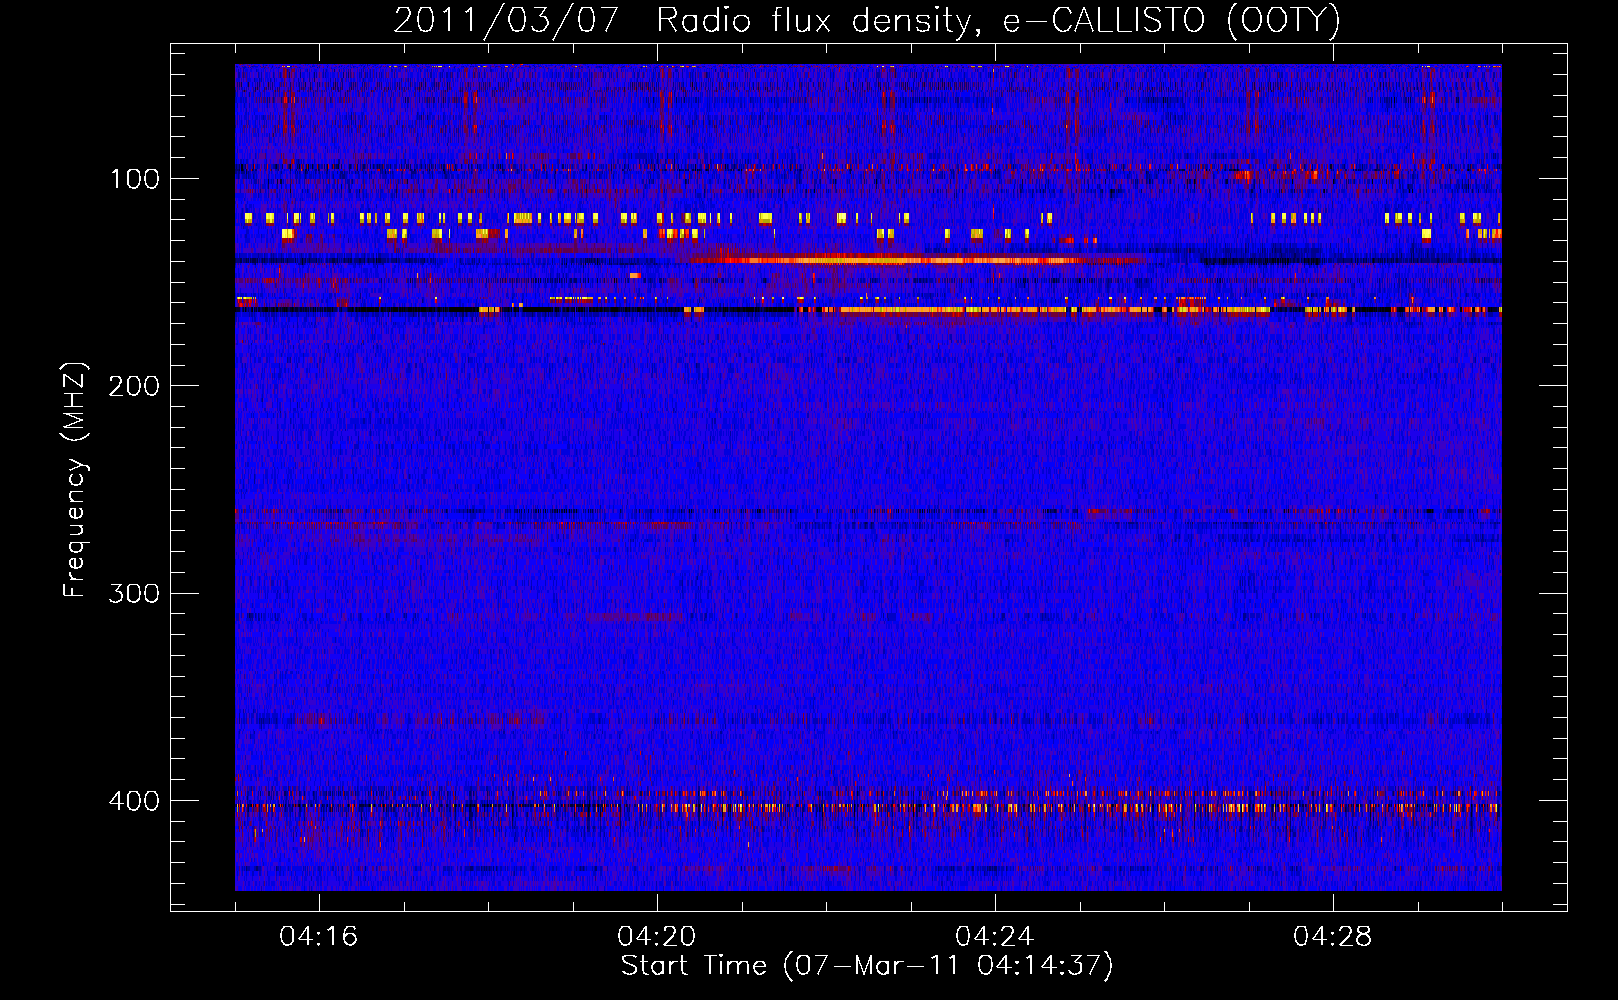Click the 'Frequency (MHZ)' axis label

click(x=75, y=479)
